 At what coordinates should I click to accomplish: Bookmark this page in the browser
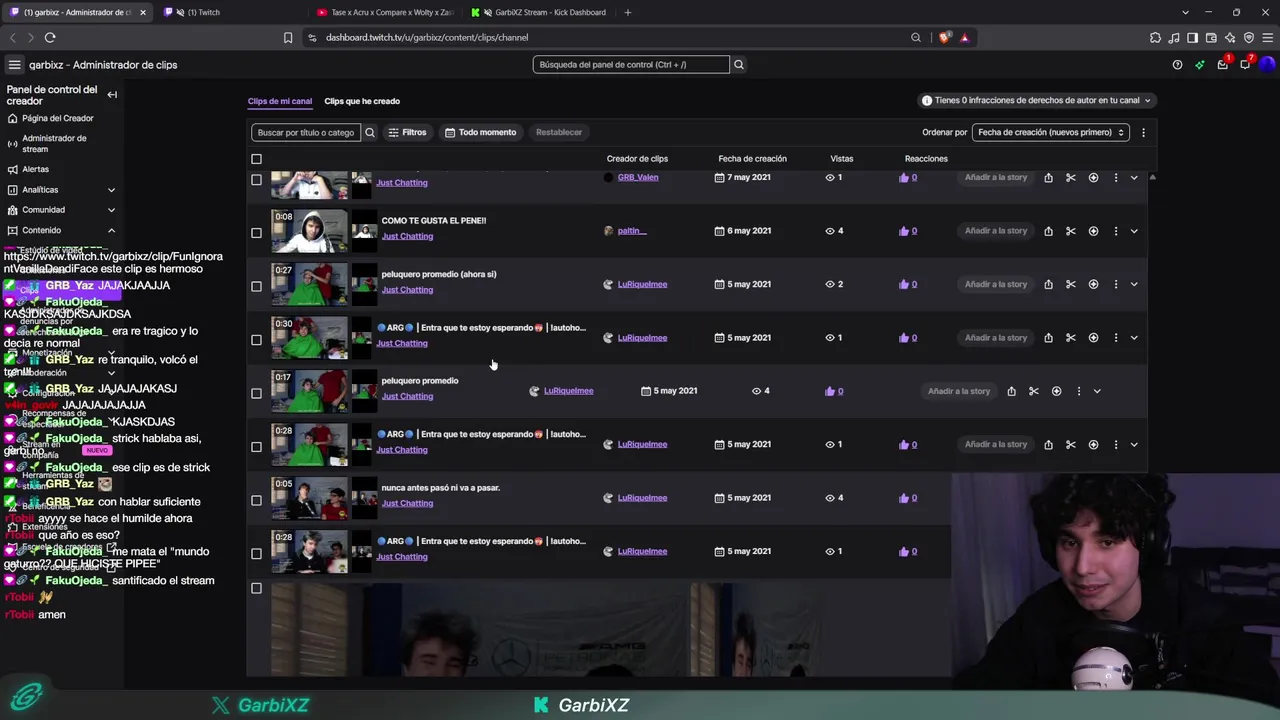288,38
